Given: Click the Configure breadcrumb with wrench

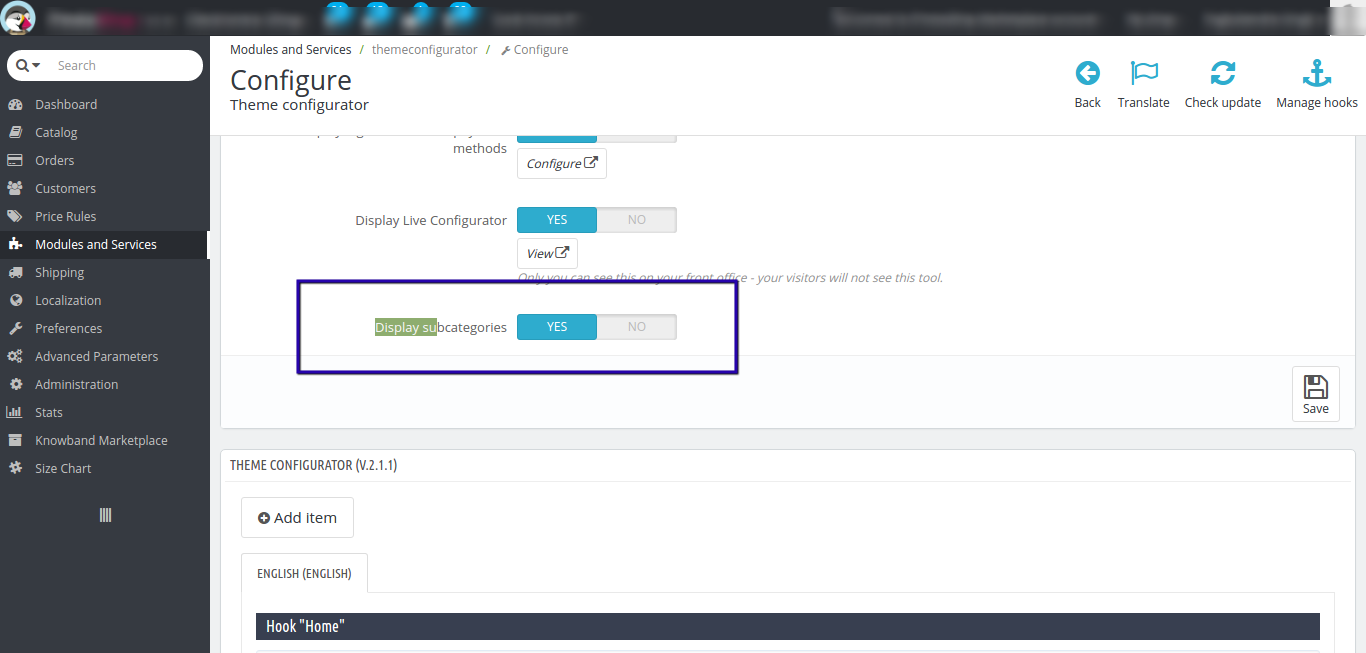Looking at the screenshot, I should point(534,49).
